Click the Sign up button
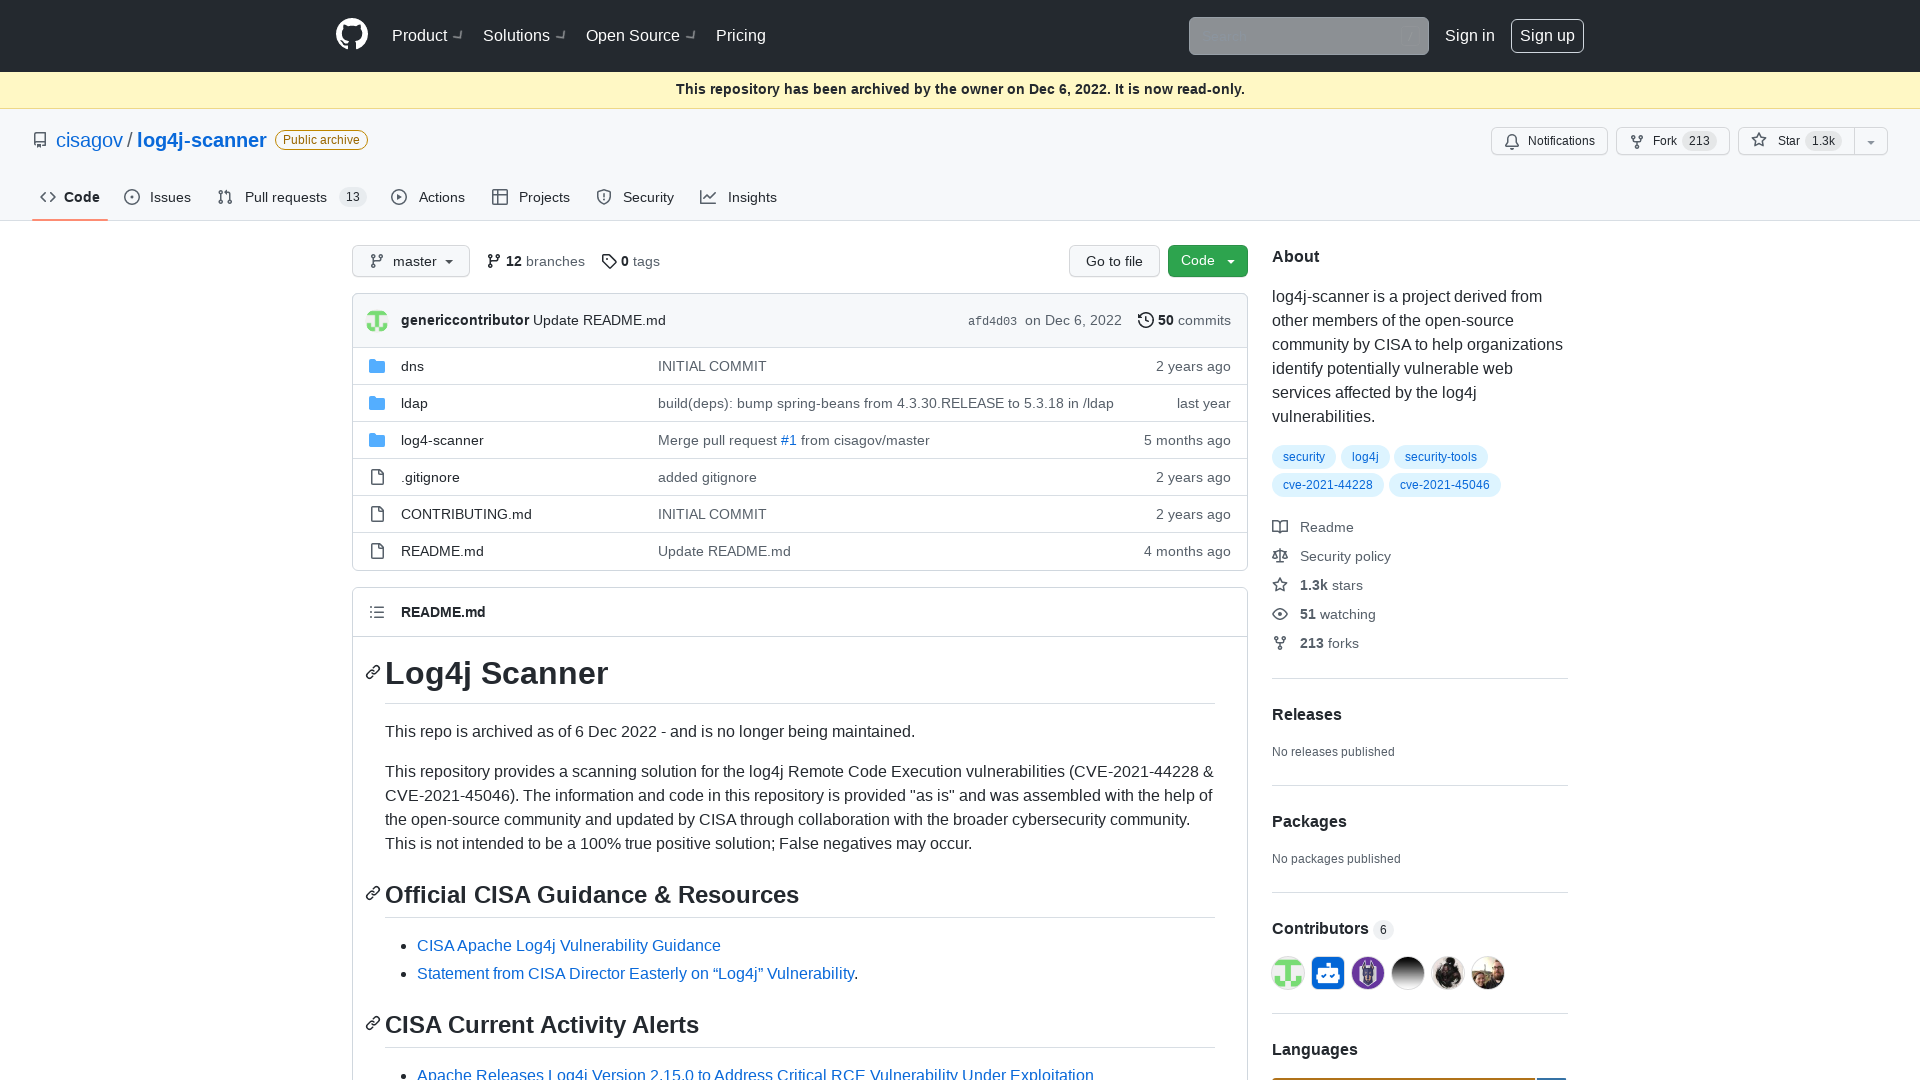Screen dimensions: 1920x1080 coord(1547,36)
